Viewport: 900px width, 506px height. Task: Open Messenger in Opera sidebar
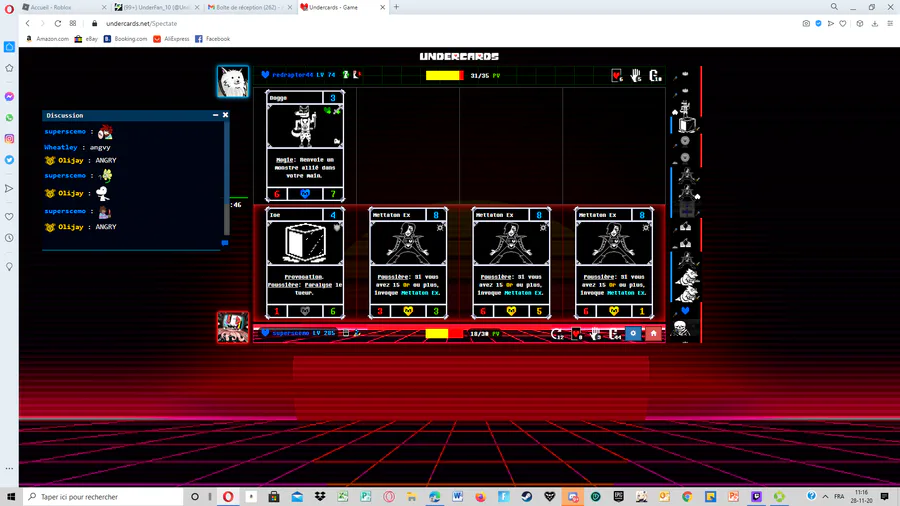pos(9,96)
